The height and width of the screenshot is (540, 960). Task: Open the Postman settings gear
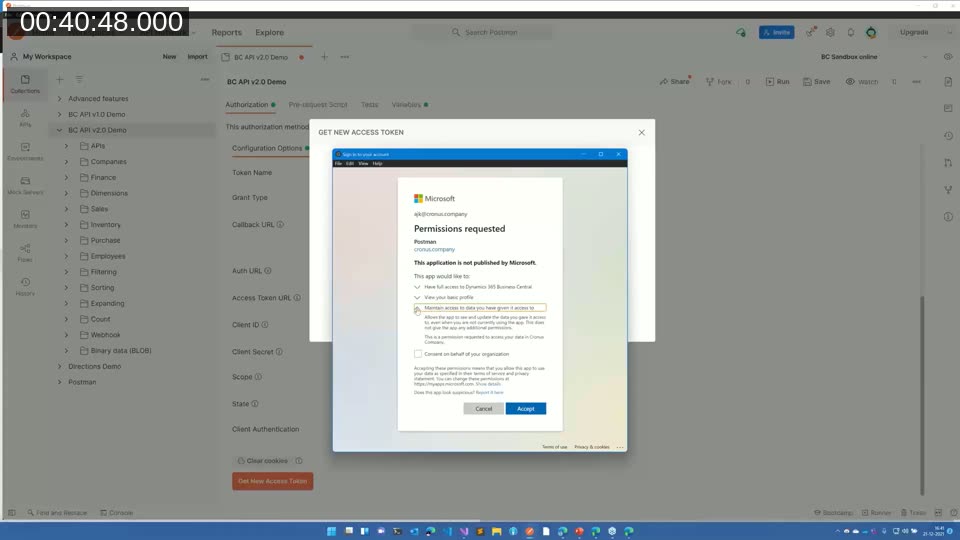pyautogui.click(x=830, y=32)
